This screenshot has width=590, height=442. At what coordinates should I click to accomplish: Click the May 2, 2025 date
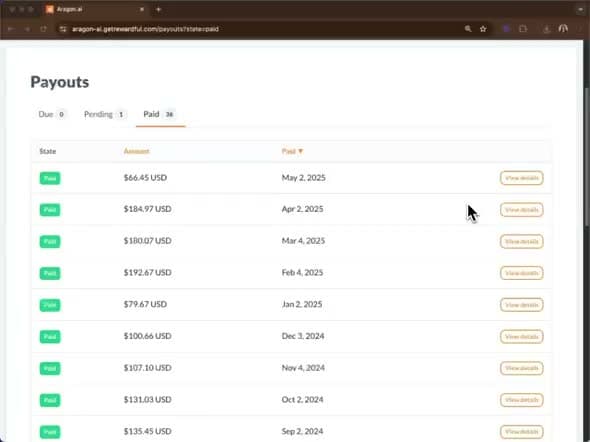point(303,178)
